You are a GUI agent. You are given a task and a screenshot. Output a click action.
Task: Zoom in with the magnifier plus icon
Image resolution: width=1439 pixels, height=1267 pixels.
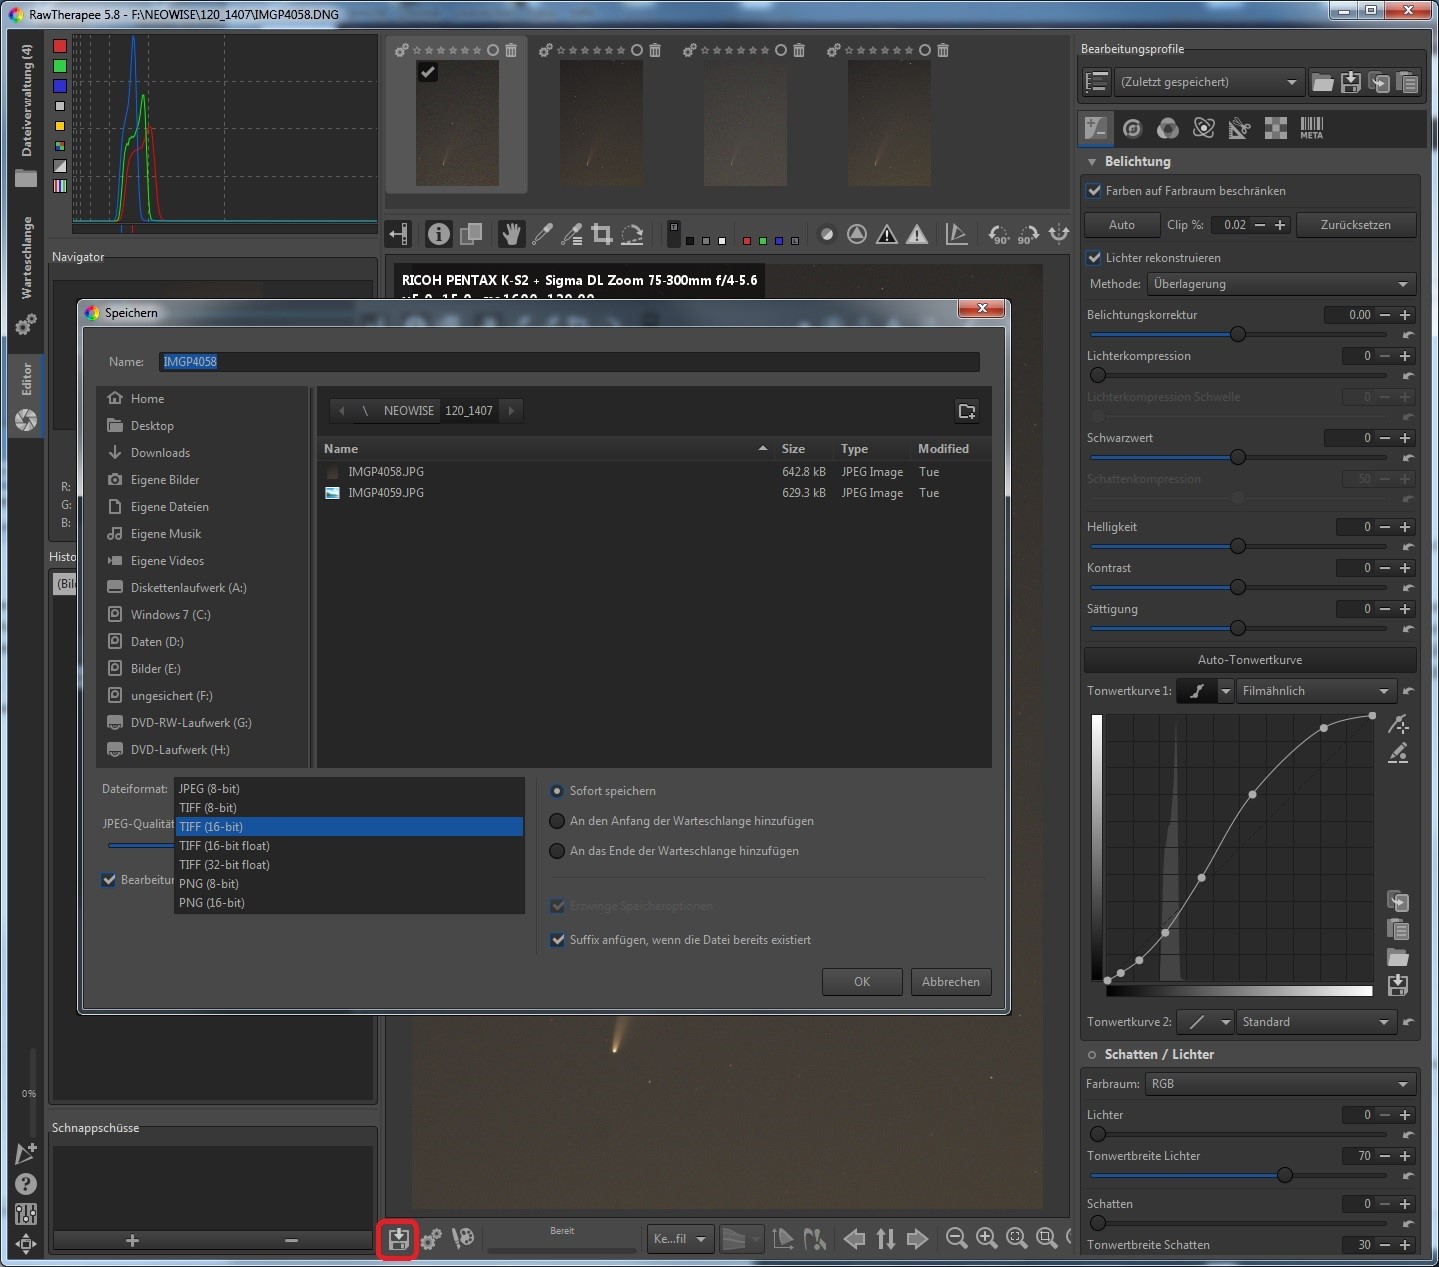pyautogui.click(x=986, y=1239)
